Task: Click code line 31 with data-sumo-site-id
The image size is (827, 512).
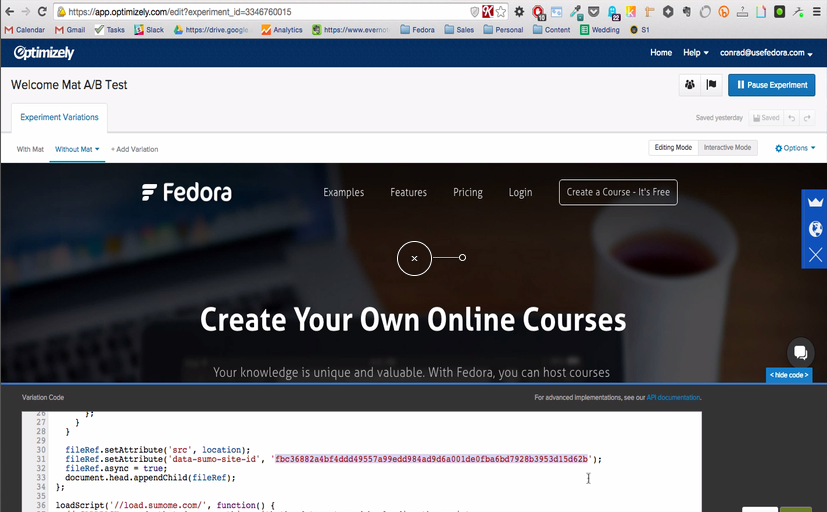Action: (334, 459)
